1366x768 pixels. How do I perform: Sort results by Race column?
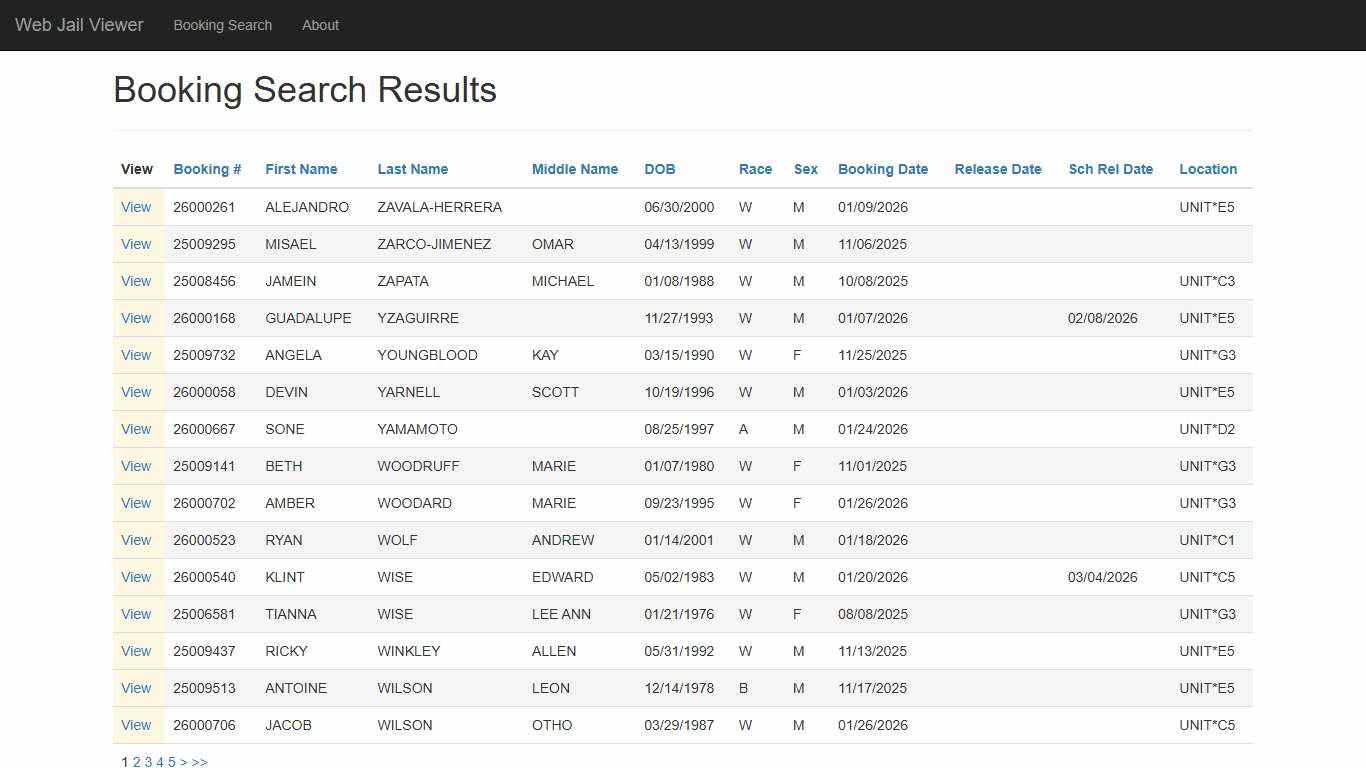[755, 169]
